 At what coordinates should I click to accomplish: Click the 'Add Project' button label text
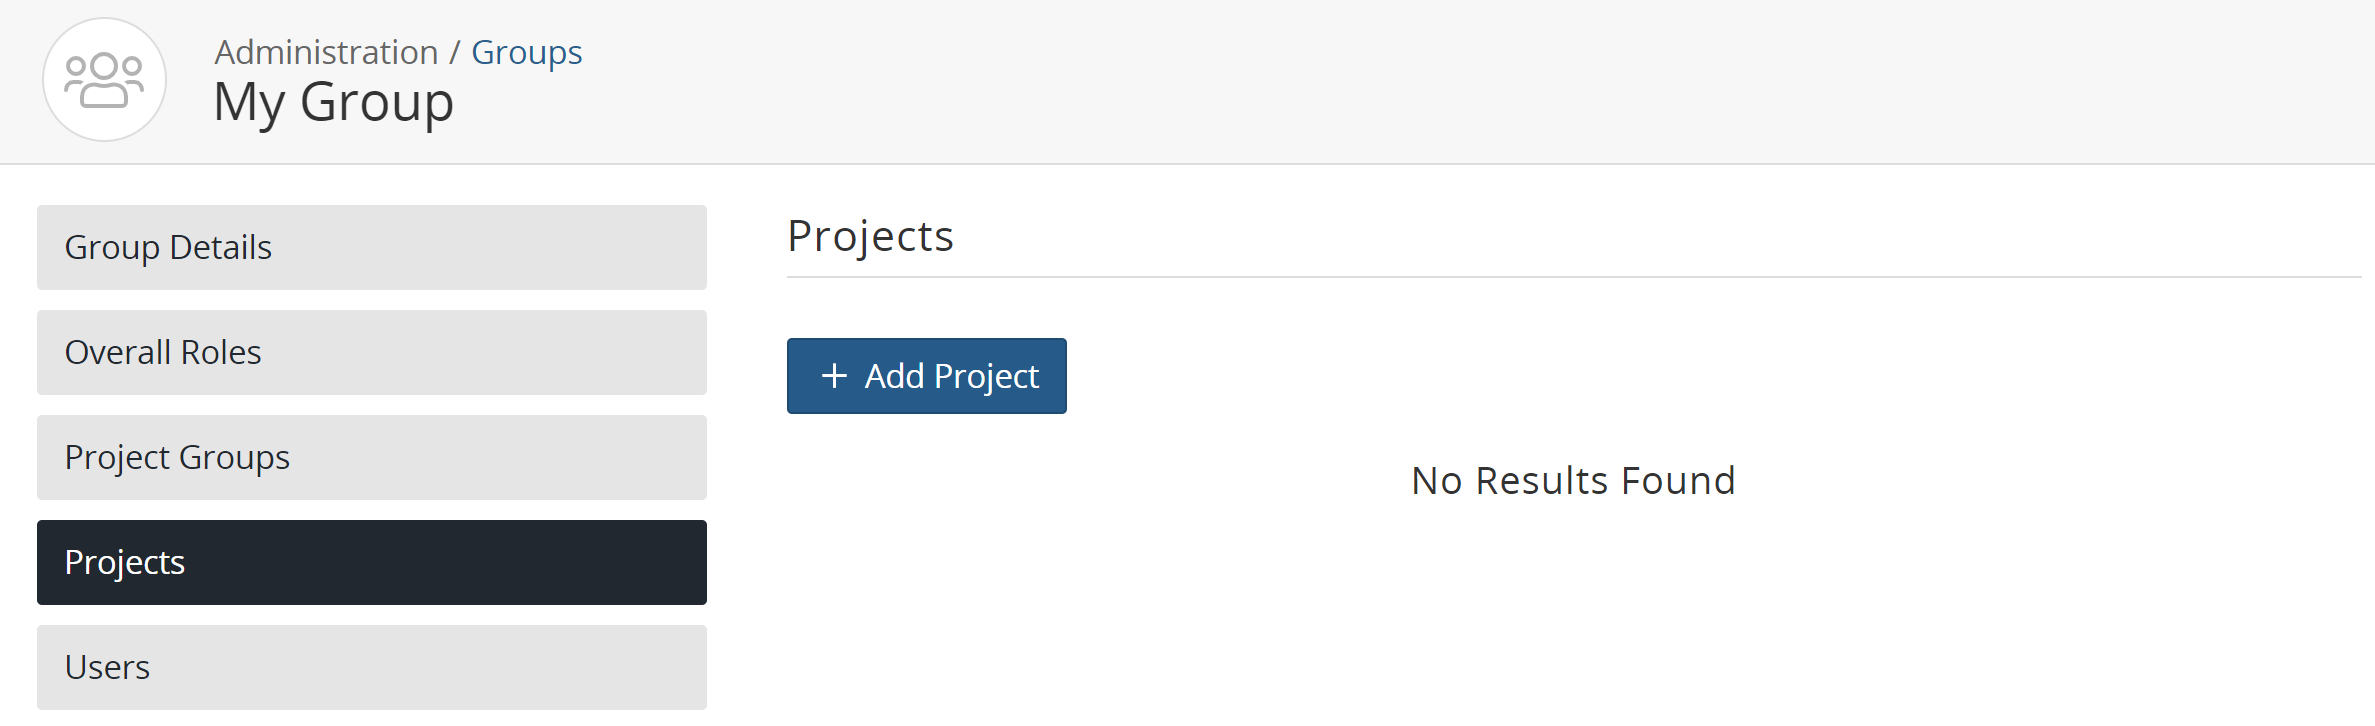tap(951, 376)
